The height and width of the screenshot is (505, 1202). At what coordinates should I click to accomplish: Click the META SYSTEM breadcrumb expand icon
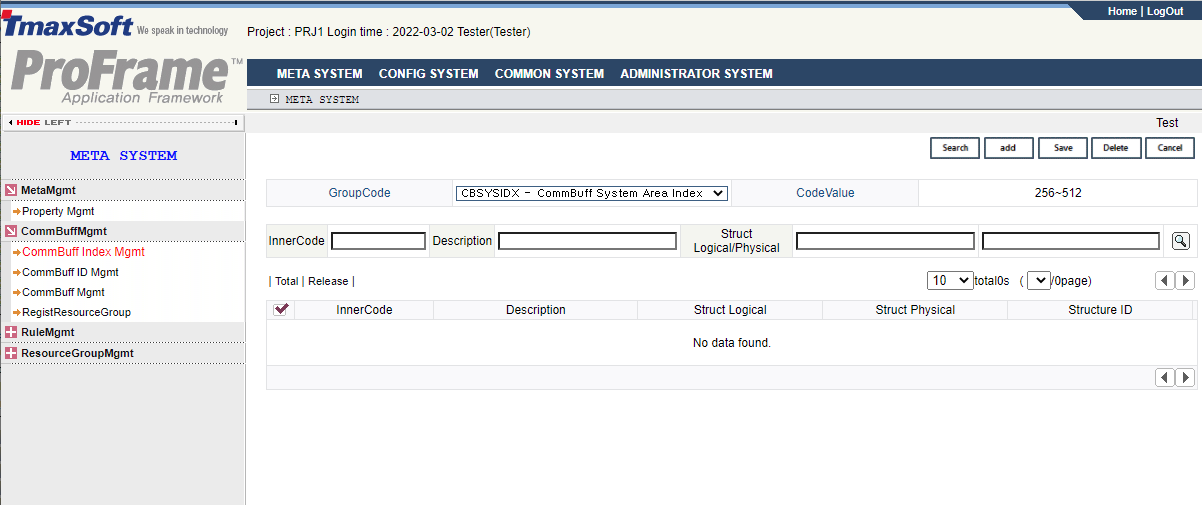click(x=274, y=99)
